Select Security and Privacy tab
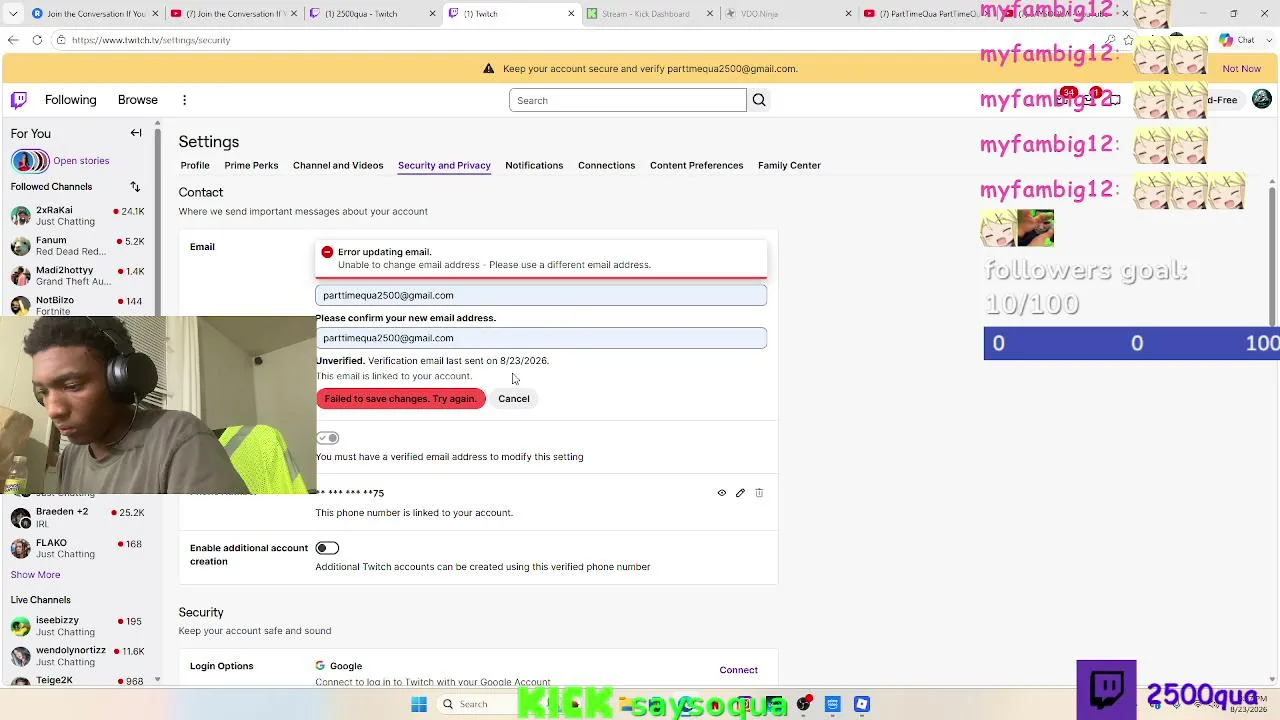The height and width of the screenshot is (720, 1280). (444, 165)
